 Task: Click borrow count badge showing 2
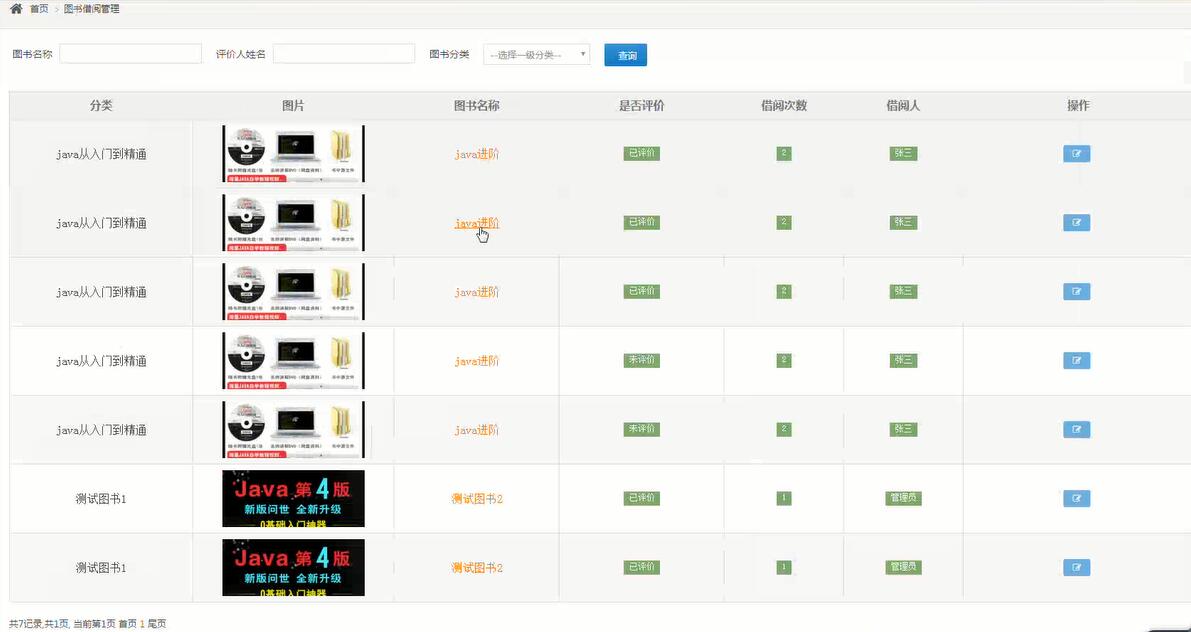coord(783,153)
